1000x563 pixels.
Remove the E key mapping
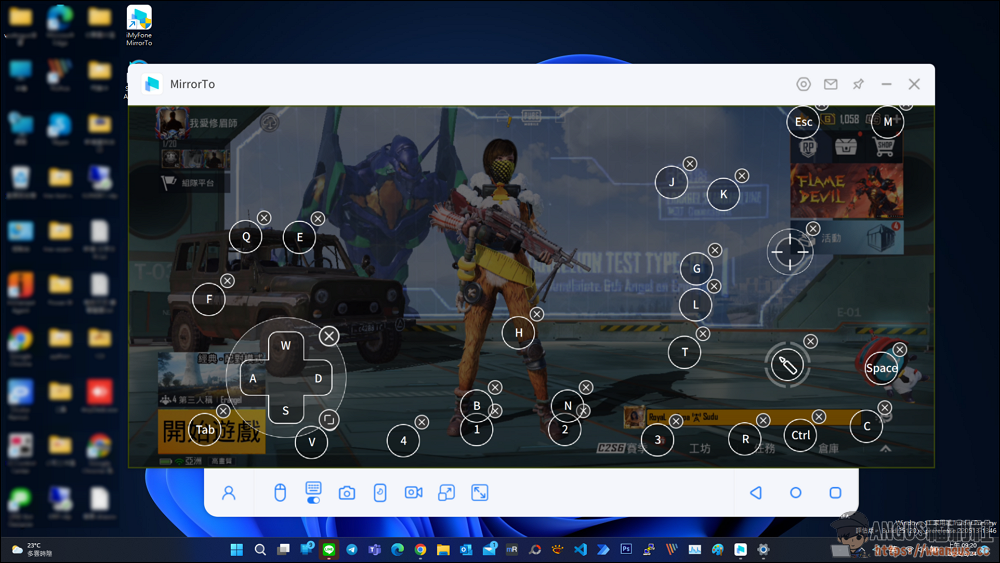click(318, 219)
